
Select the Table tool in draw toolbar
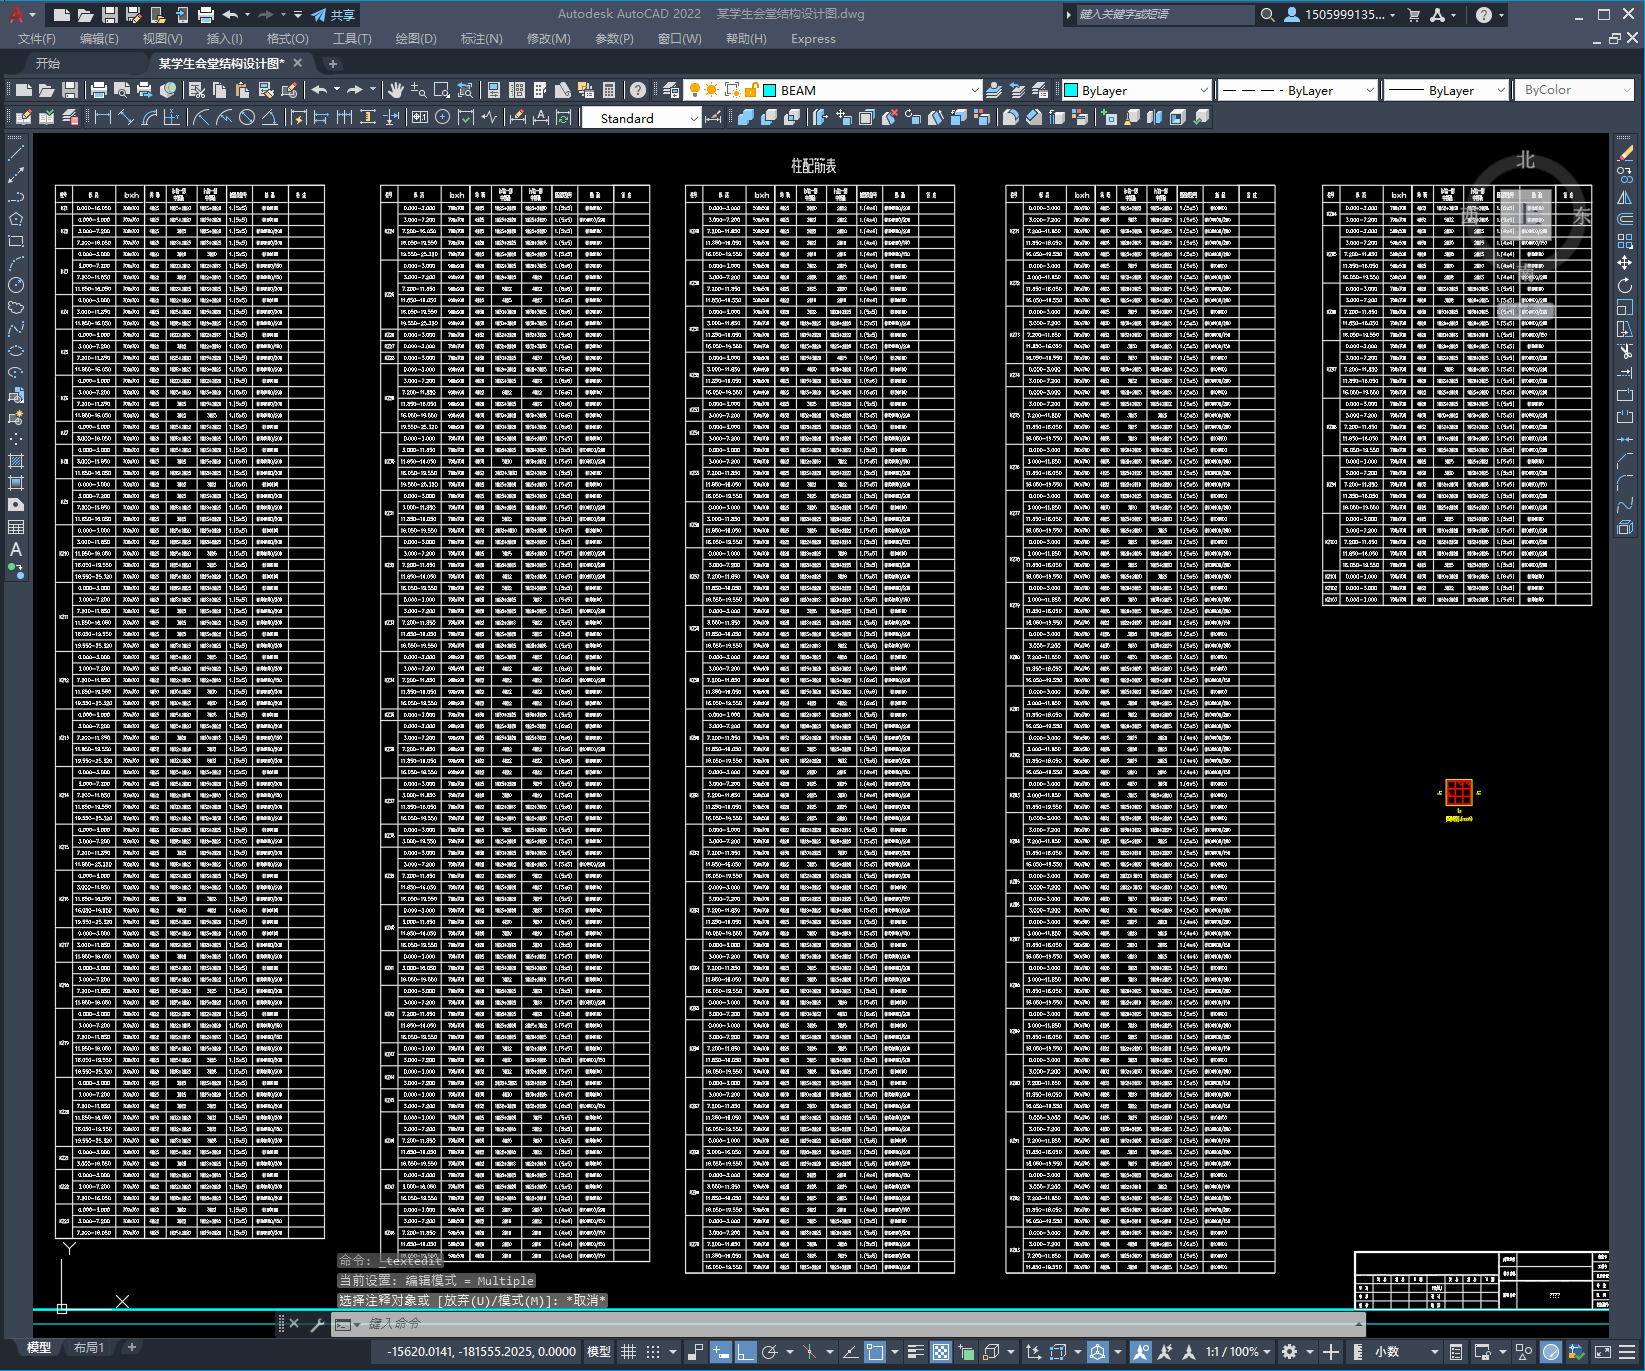[16, 527]
